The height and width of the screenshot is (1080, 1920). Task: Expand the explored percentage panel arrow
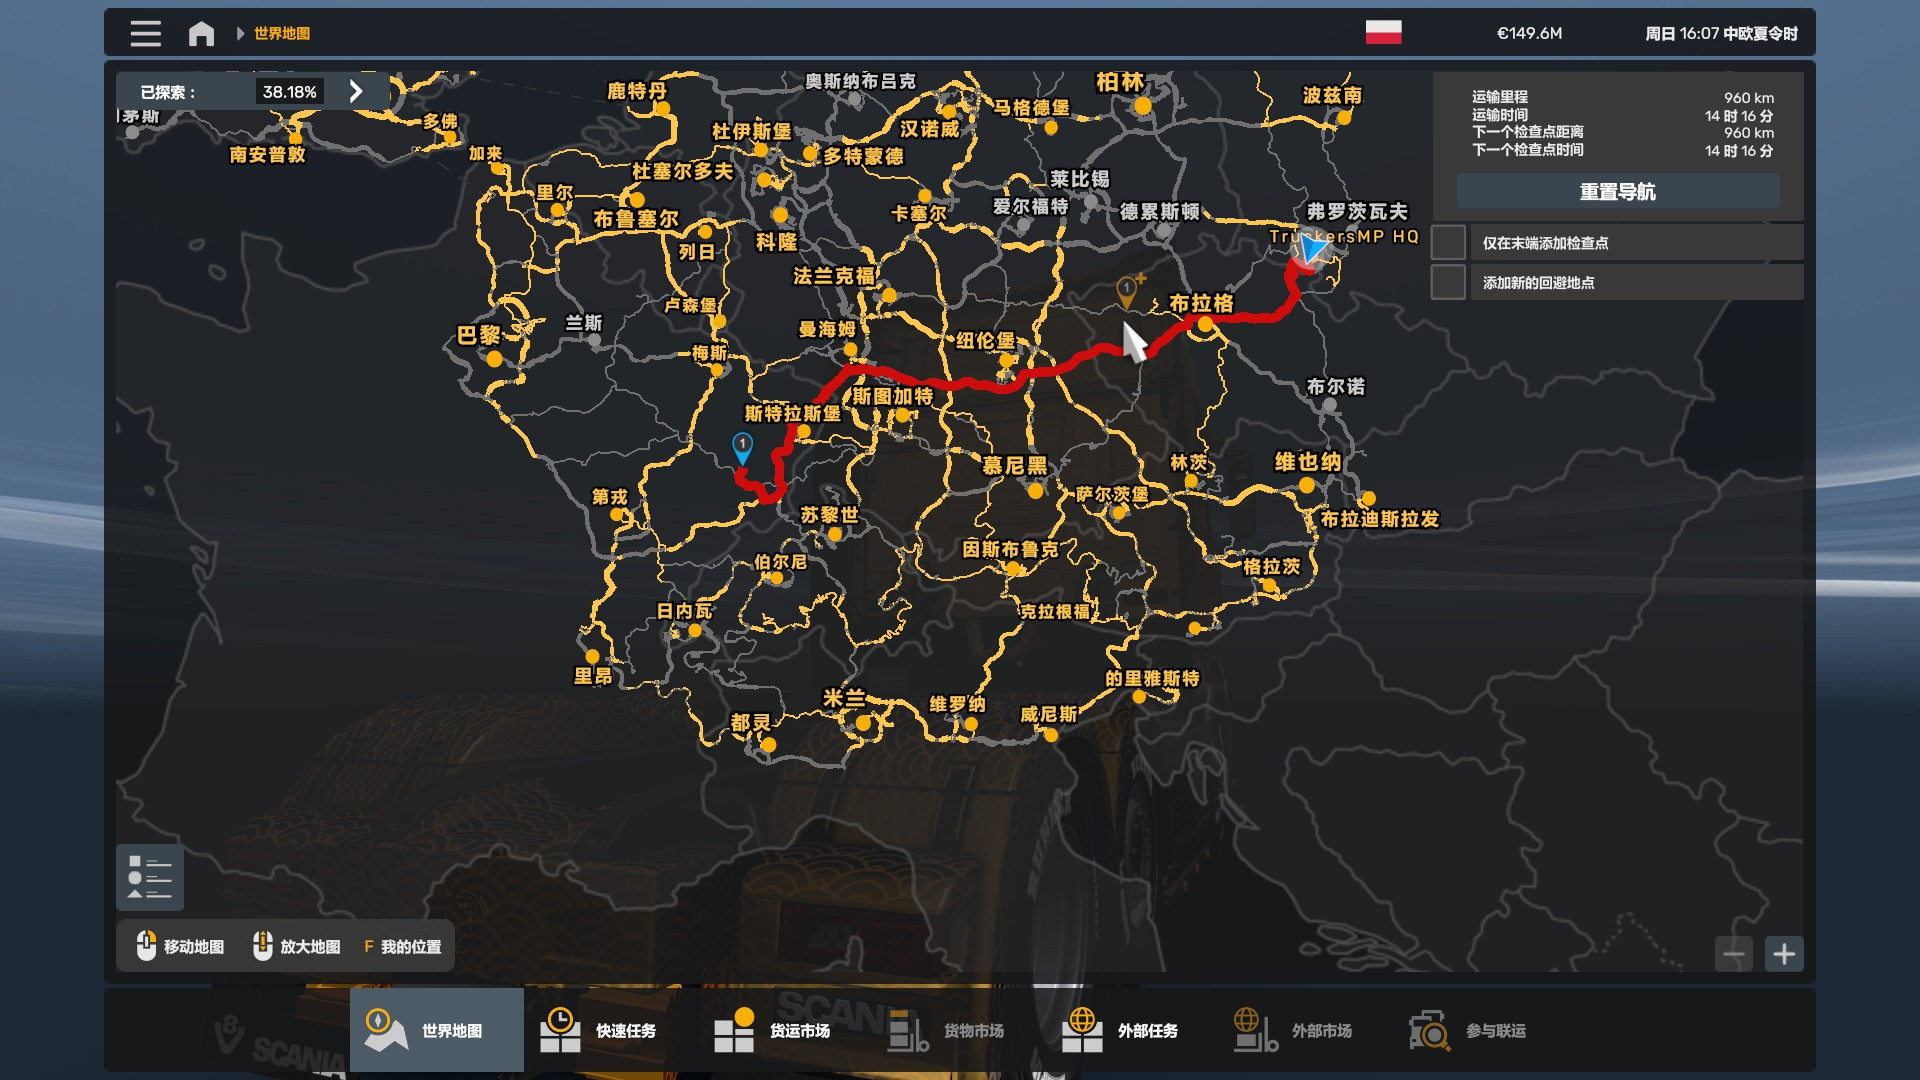tap(356, 92)
